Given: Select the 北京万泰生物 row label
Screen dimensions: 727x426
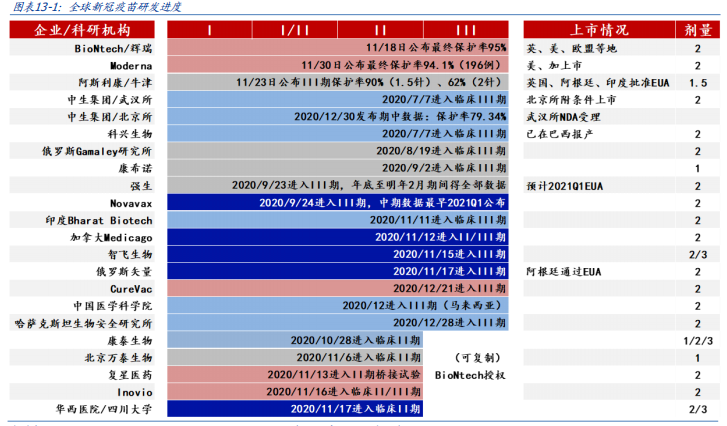Looking at the screenshot, I should [x=118, y=358].
